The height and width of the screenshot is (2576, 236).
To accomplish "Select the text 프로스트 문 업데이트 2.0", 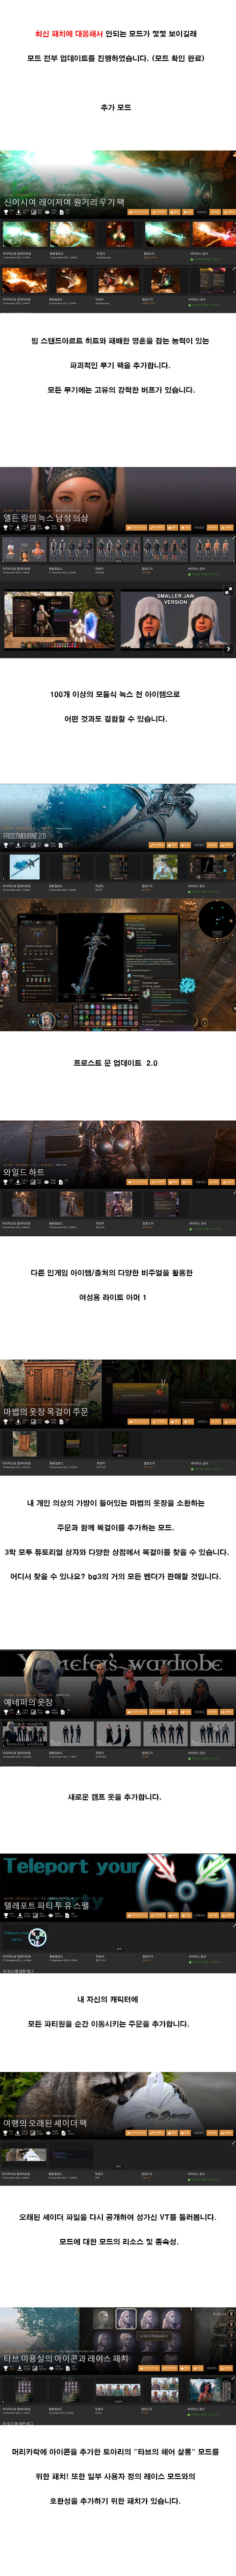I will point(116,1063).
